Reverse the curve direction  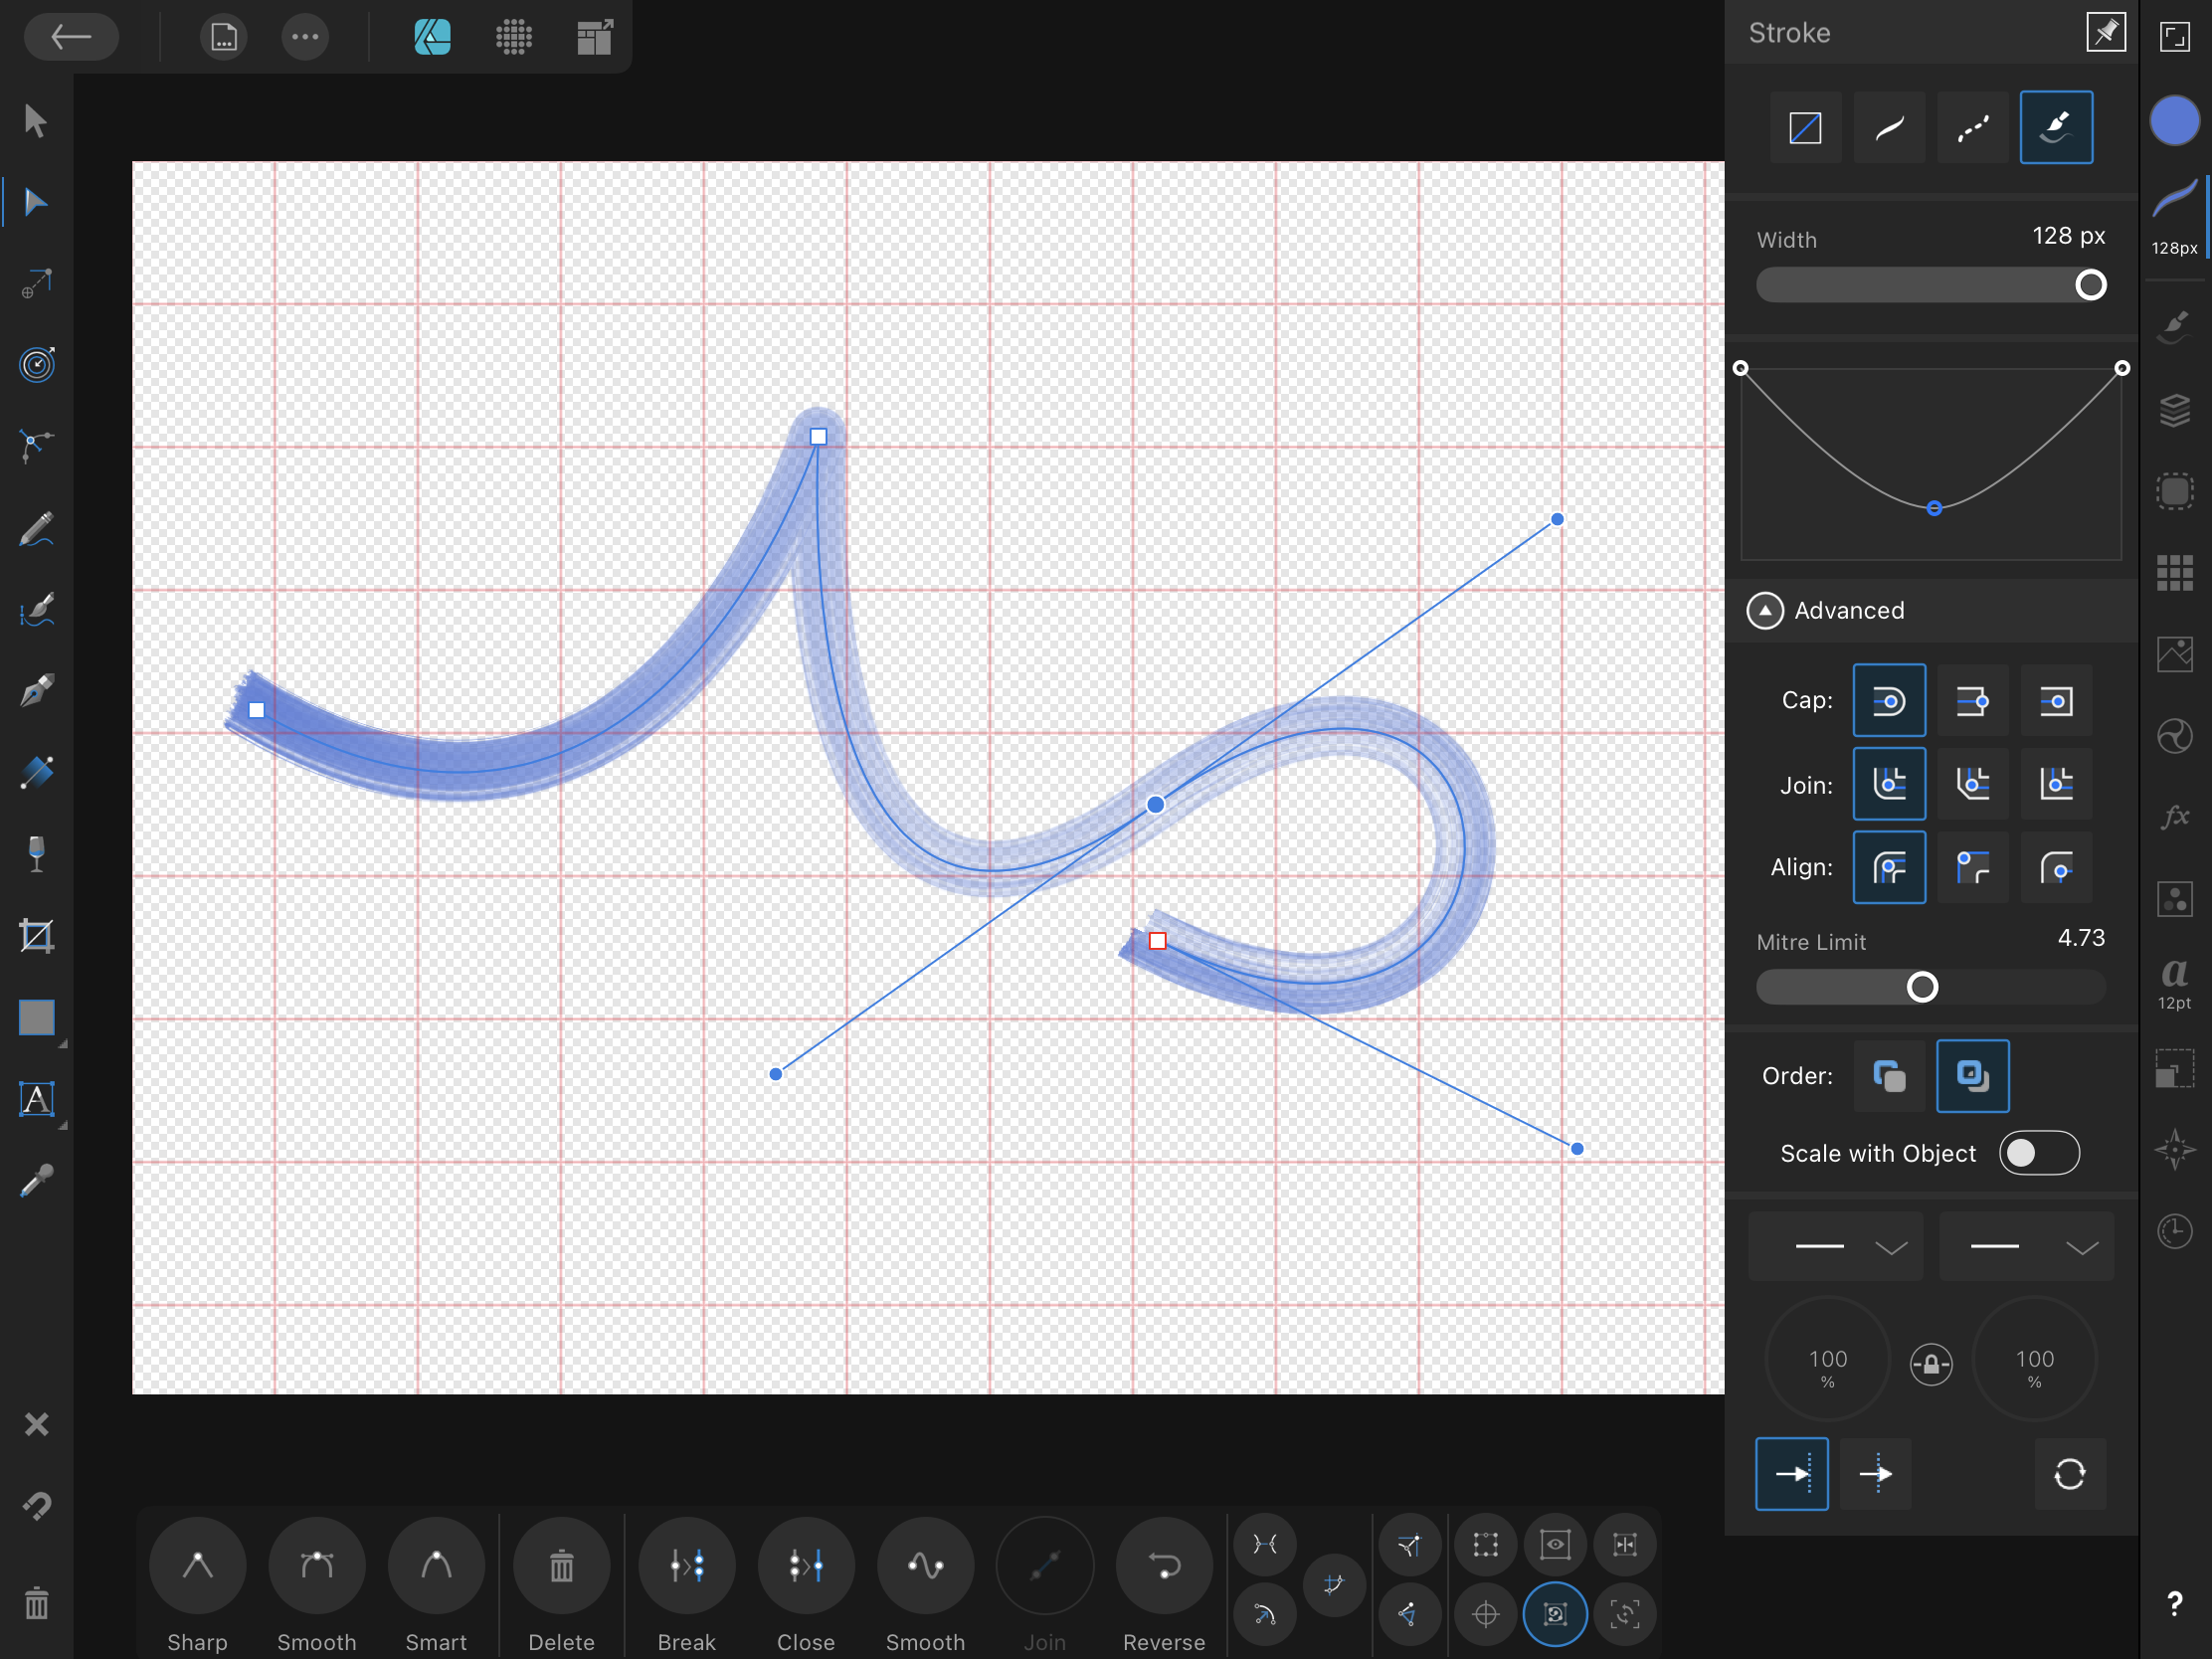tap(1164, 1585)
